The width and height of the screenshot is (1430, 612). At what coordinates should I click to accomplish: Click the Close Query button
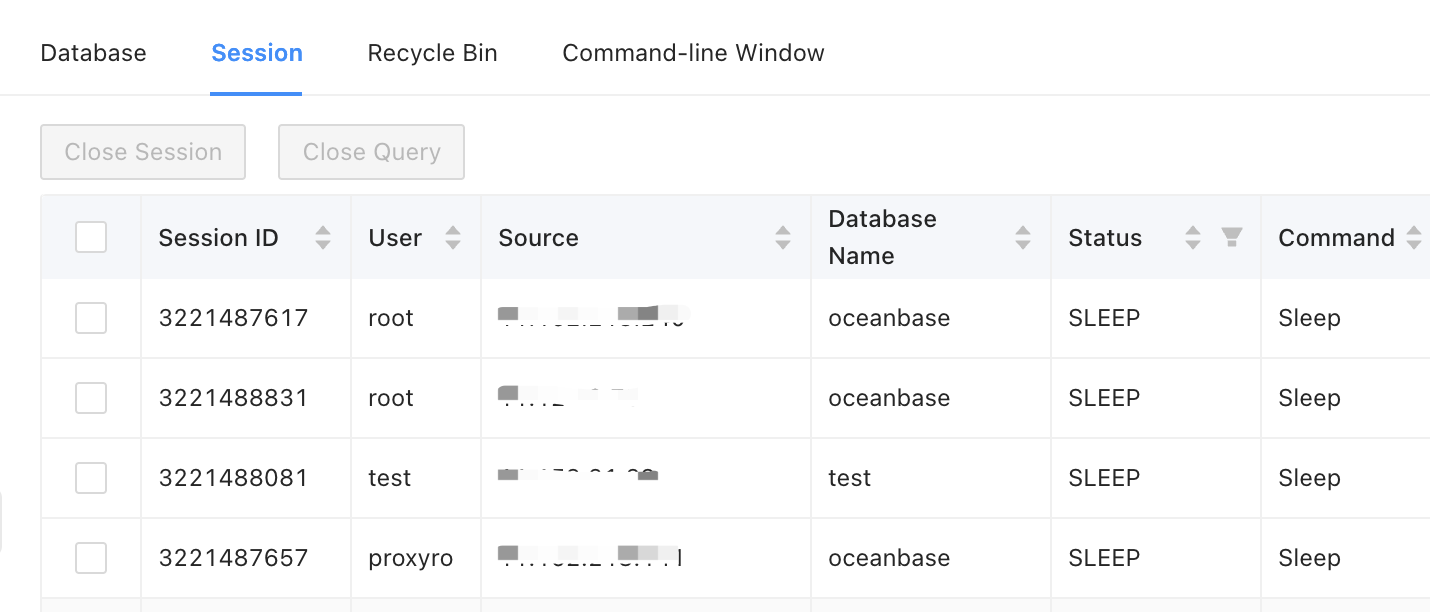tap(371, 151)
